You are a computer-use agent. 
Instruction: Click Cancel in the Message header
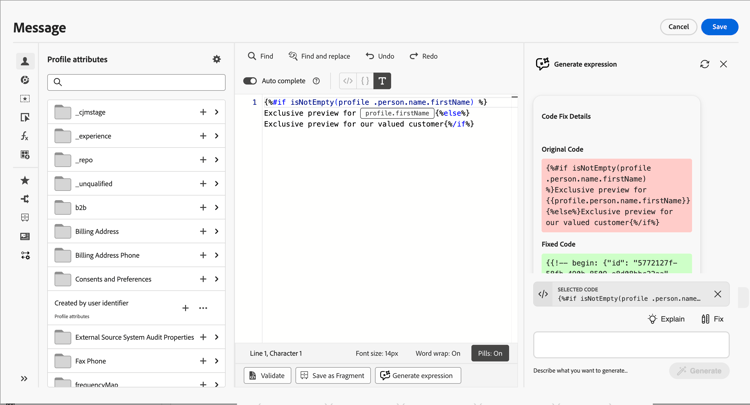679,27
